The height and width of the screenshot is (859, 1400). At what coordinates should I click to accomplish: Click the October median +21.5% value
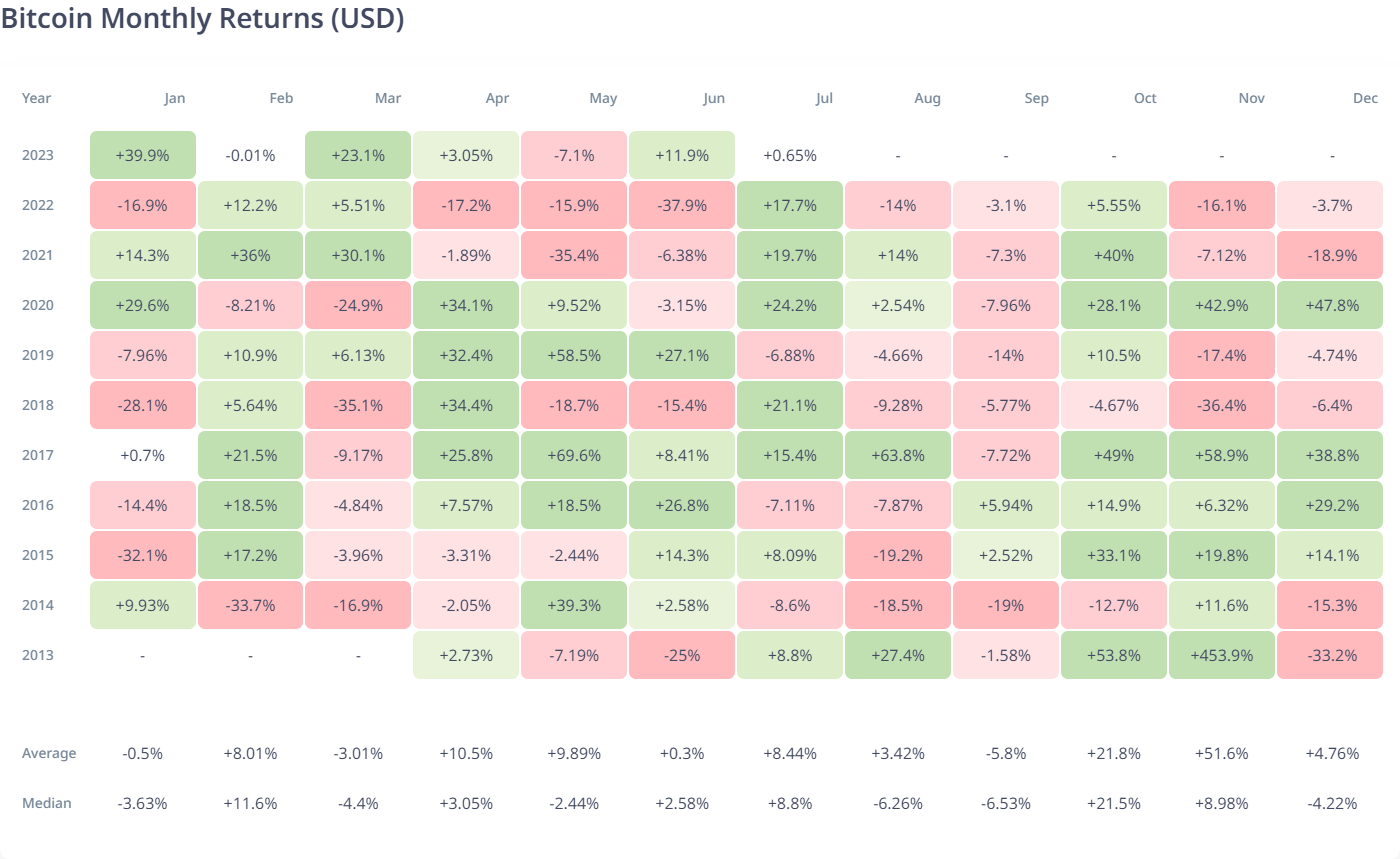pos(1113,803)
